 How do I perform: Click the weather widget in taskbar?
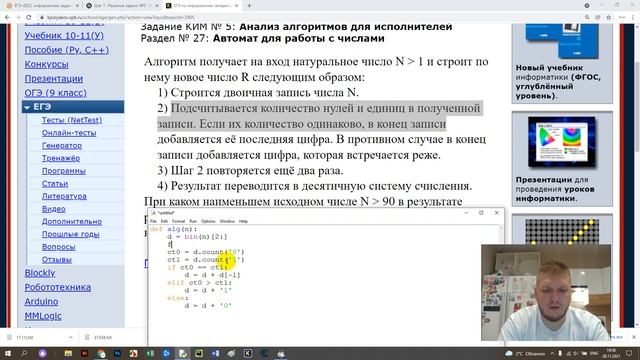click(526, 353)
